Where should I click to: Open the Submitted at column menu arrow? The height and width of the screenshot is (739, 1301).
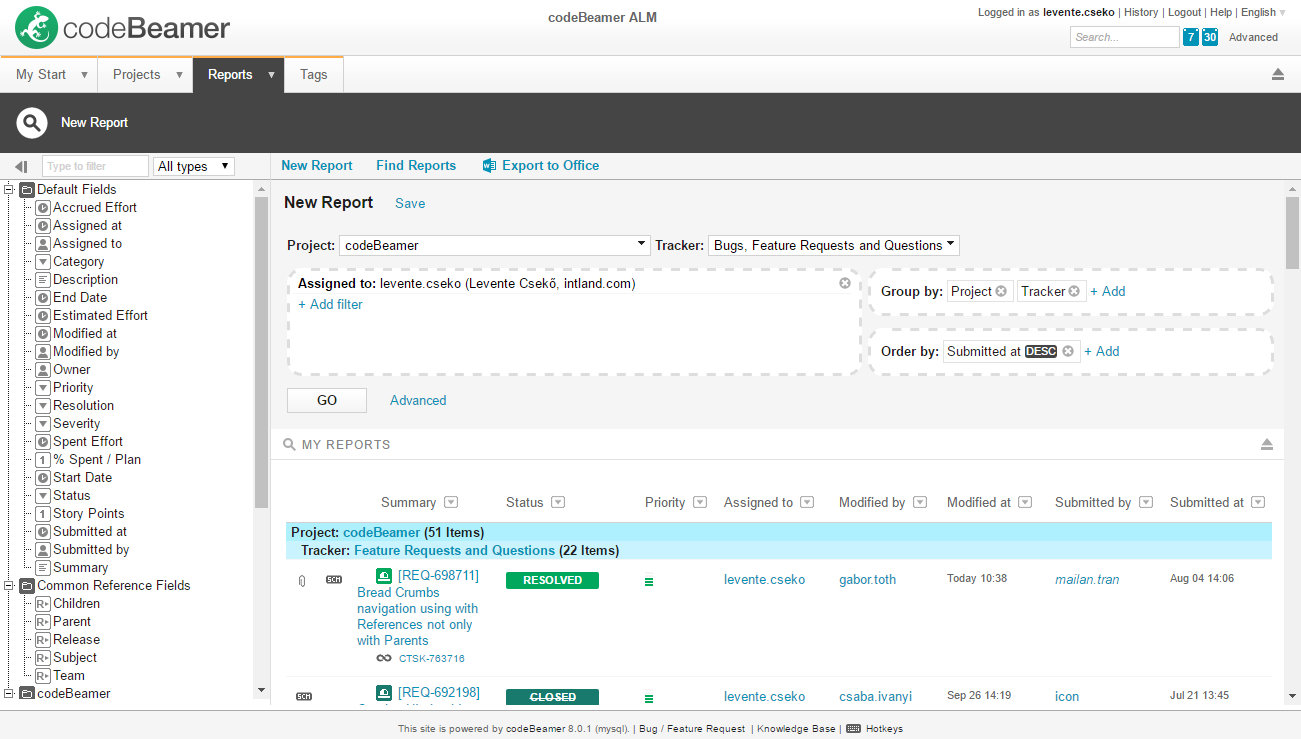pyautogui.click(x=1259, y=503)
